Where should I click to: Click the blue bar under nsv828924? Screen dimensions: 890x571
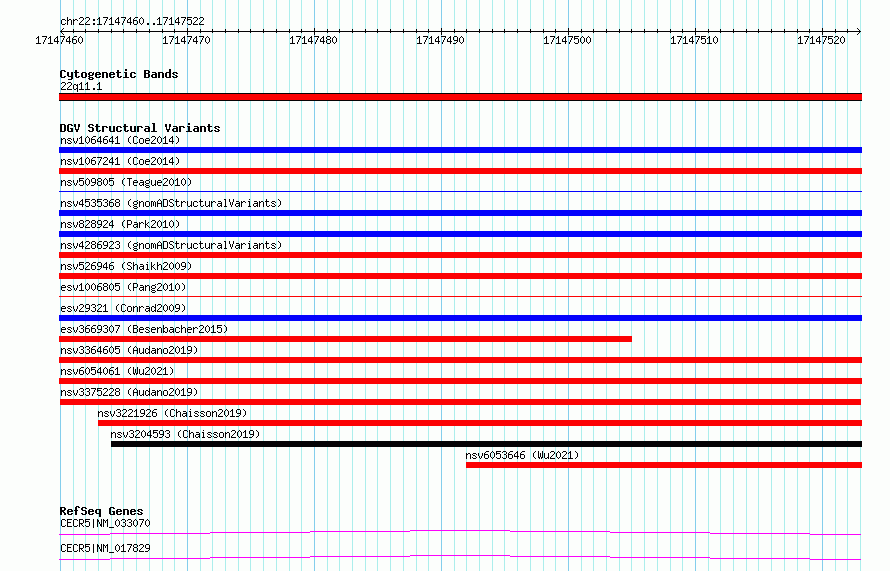click(460, 234)
